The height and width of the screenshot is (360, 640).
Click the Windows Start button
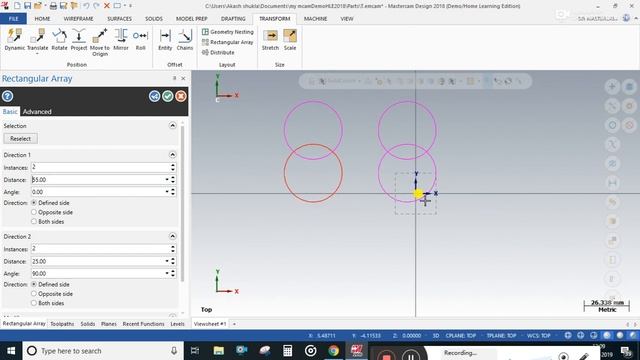[11, 351]
